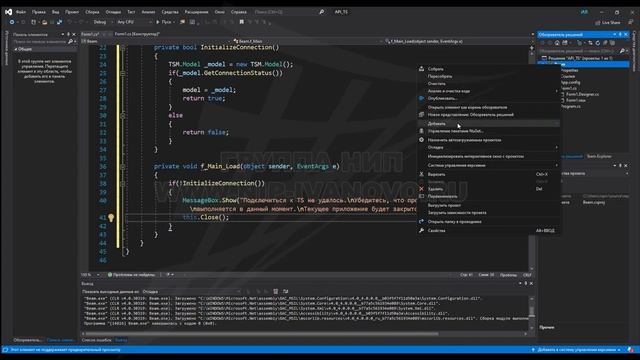Click the Solution Explorer refresh icon

pyautogui.click(x=598, y=42)
